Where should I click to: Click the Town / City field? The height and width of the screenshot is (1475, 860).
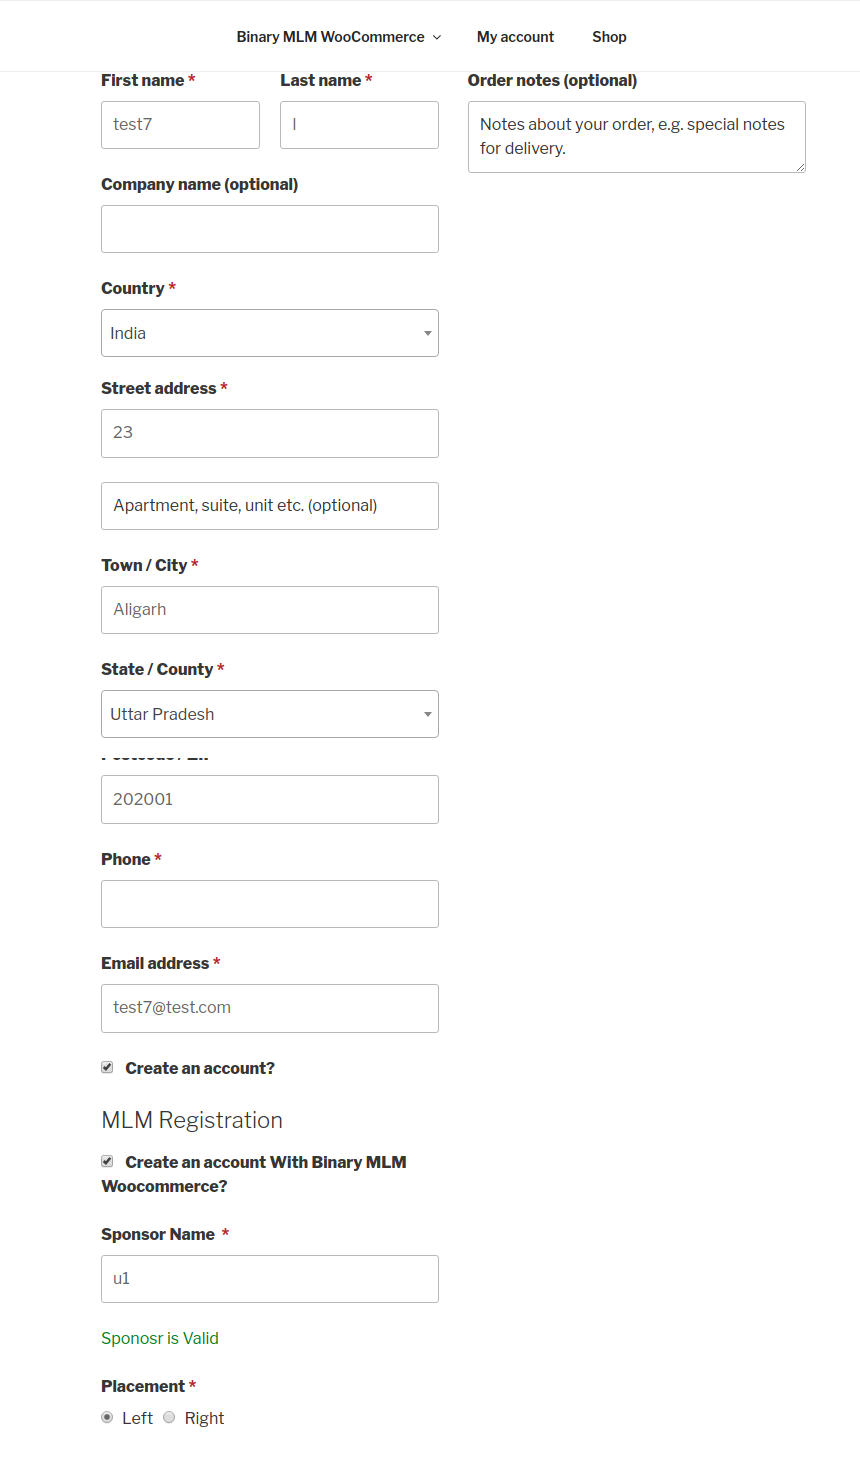(x=270, y=610)
